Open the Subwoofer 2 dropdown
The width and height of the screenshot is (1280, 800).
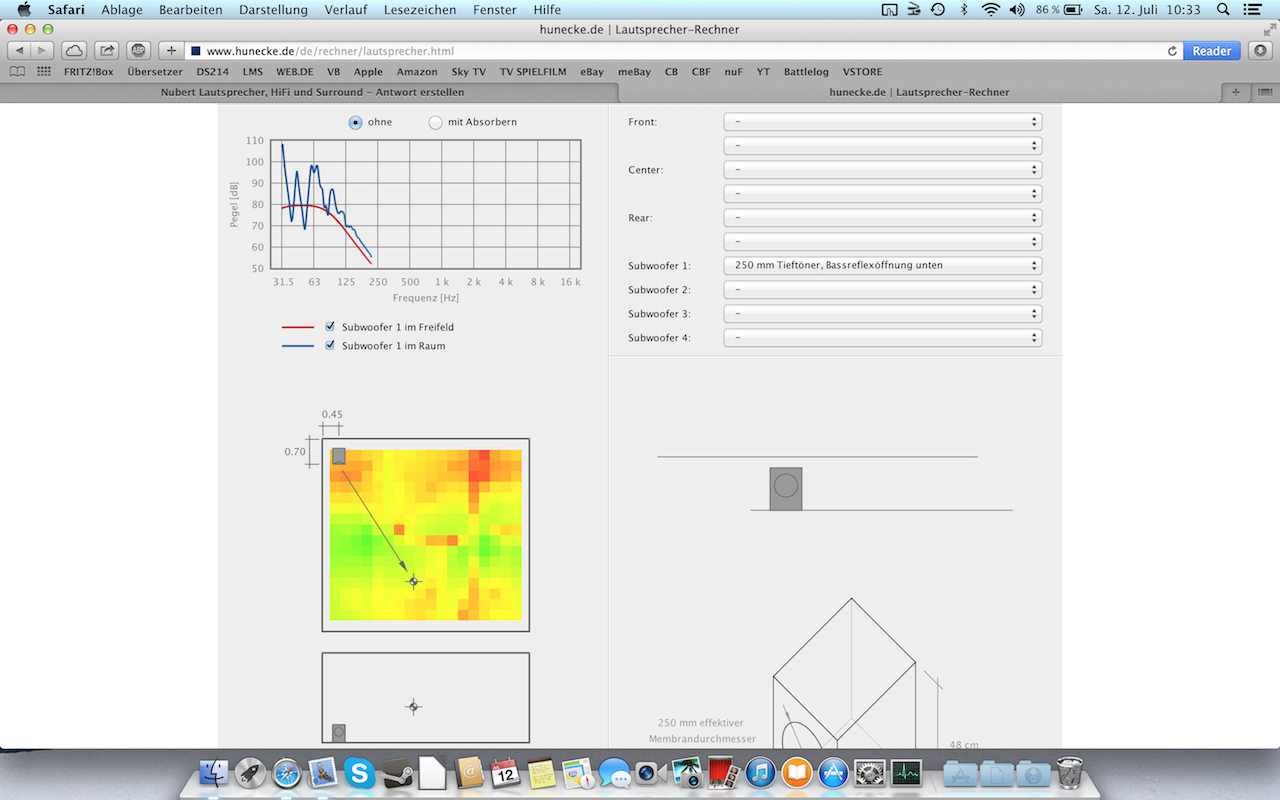click(882, 290)
